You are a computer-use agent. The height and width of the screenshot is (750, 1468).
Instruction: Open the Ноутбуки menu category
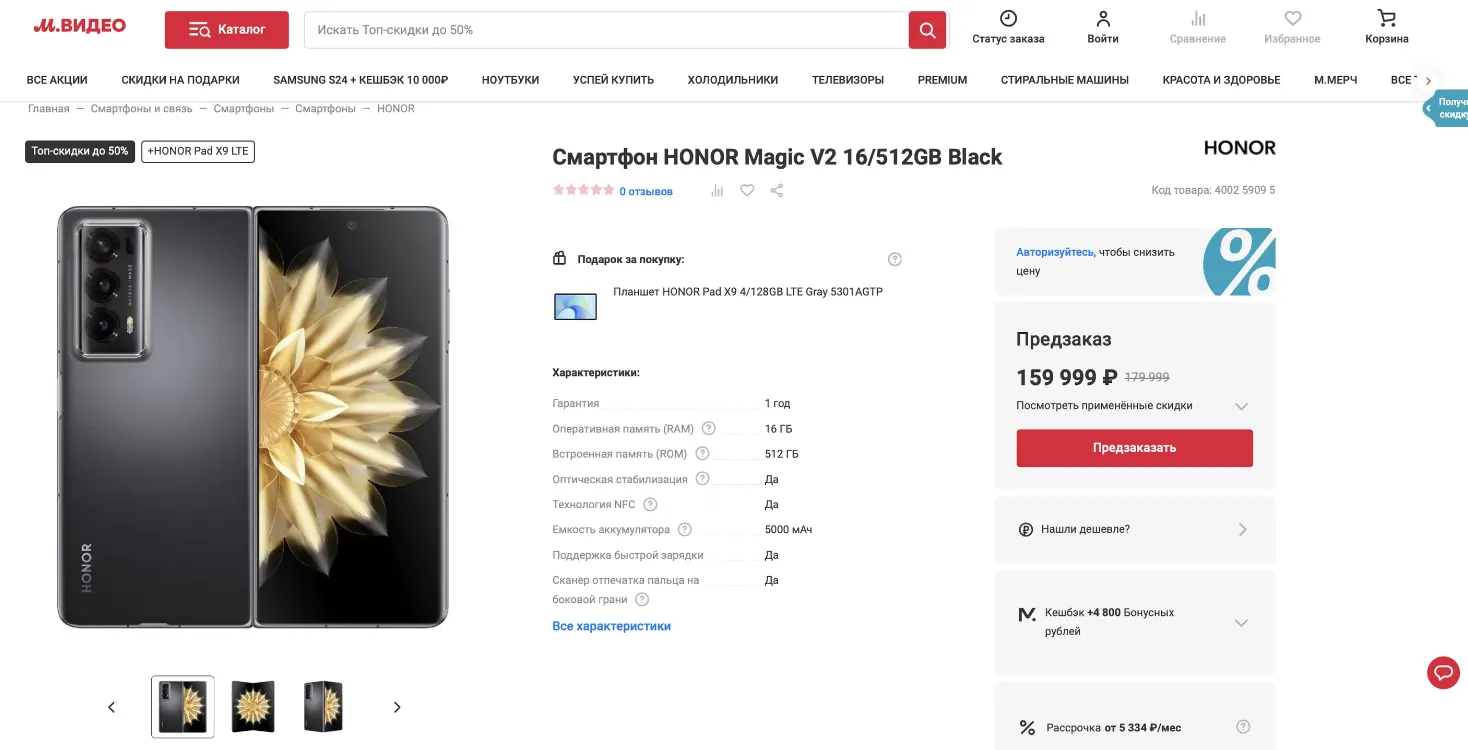[x=510, y=80]
